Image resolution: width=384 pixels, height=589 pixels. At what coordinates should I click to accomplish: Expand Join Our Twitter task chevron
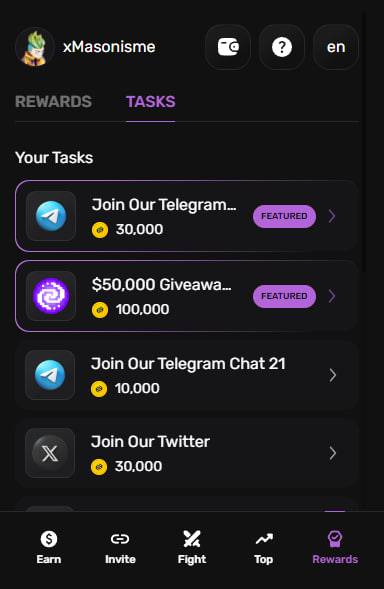pos(333,453)
